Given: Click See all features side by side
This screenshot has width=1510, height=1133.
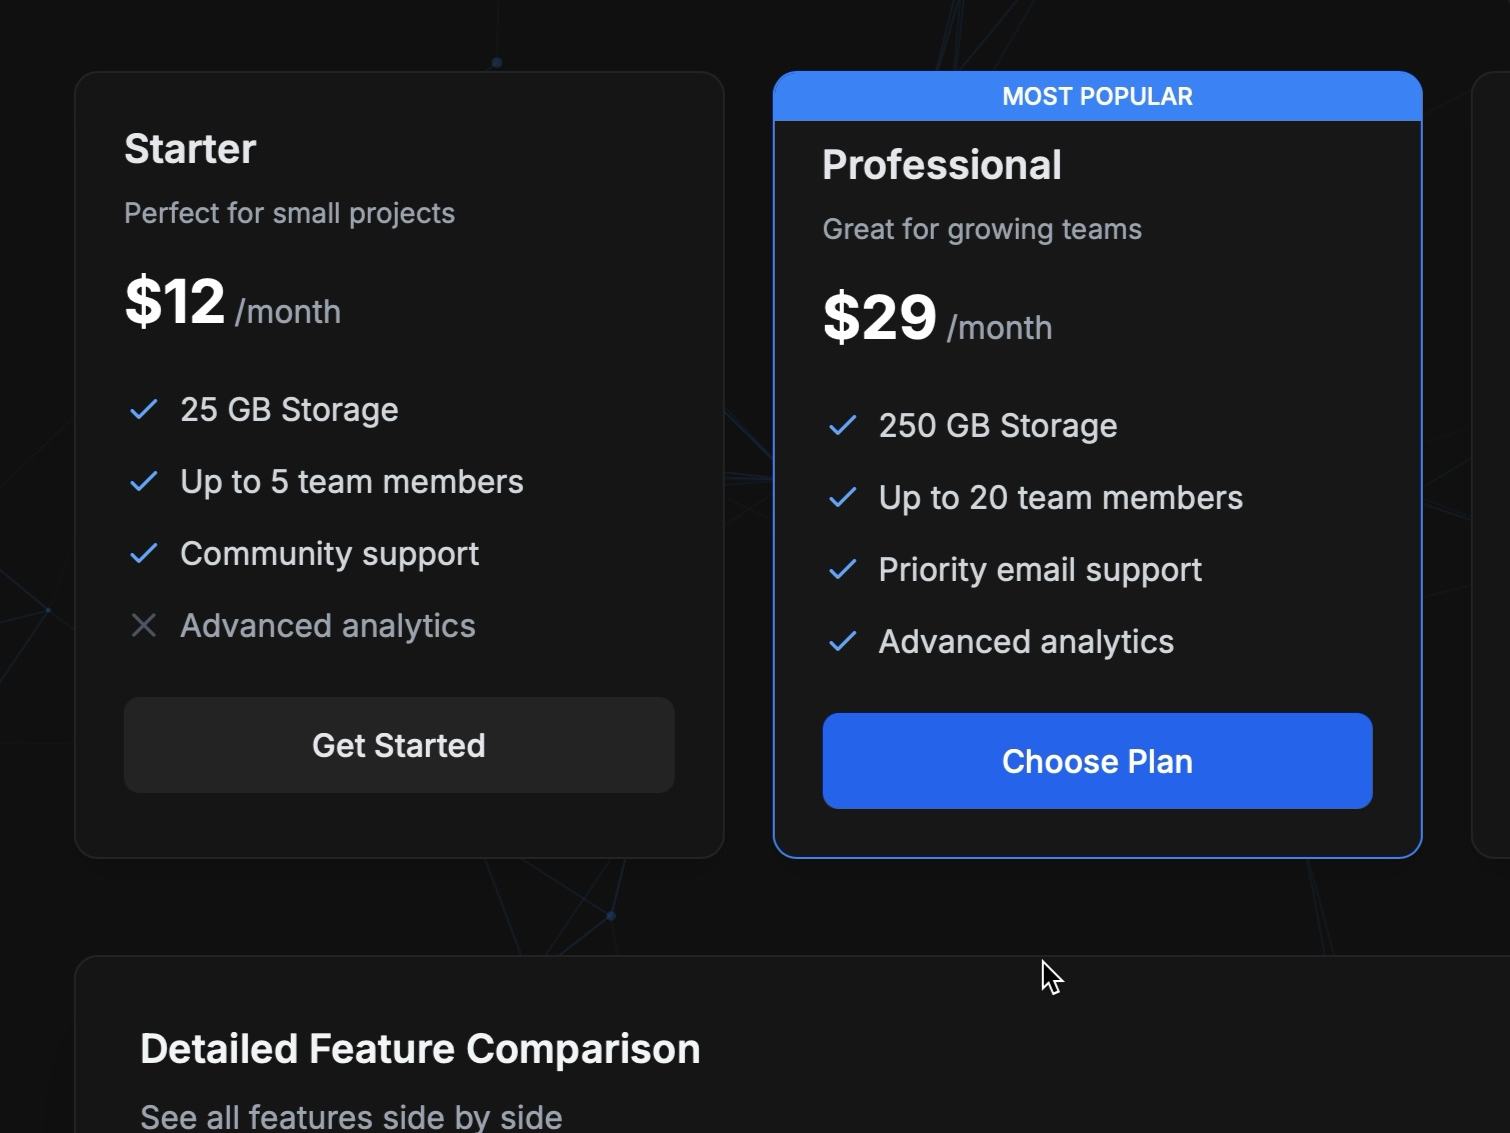Looking at the screenshot, I should coord(352,1114).
